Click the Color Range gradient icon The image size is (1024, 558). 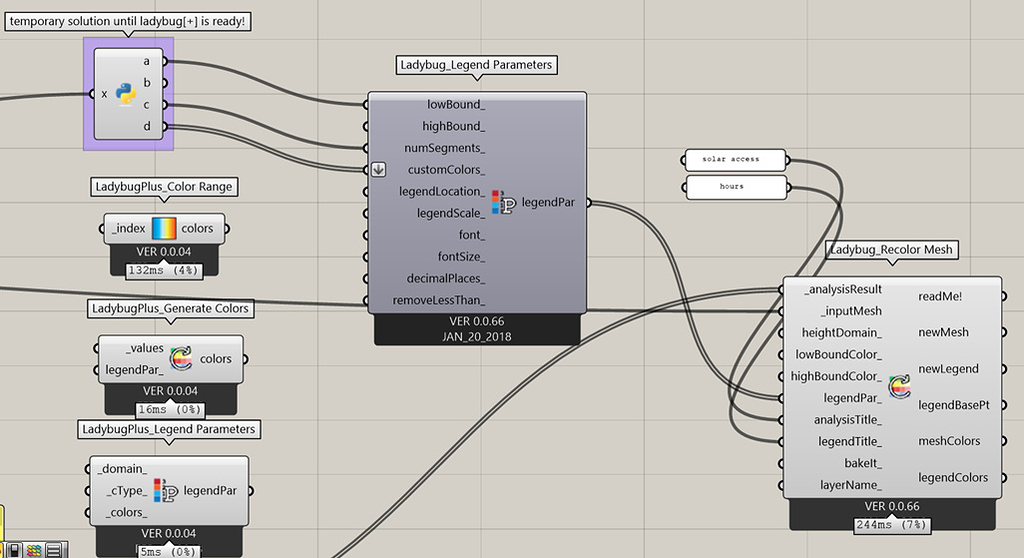point(163,229)
